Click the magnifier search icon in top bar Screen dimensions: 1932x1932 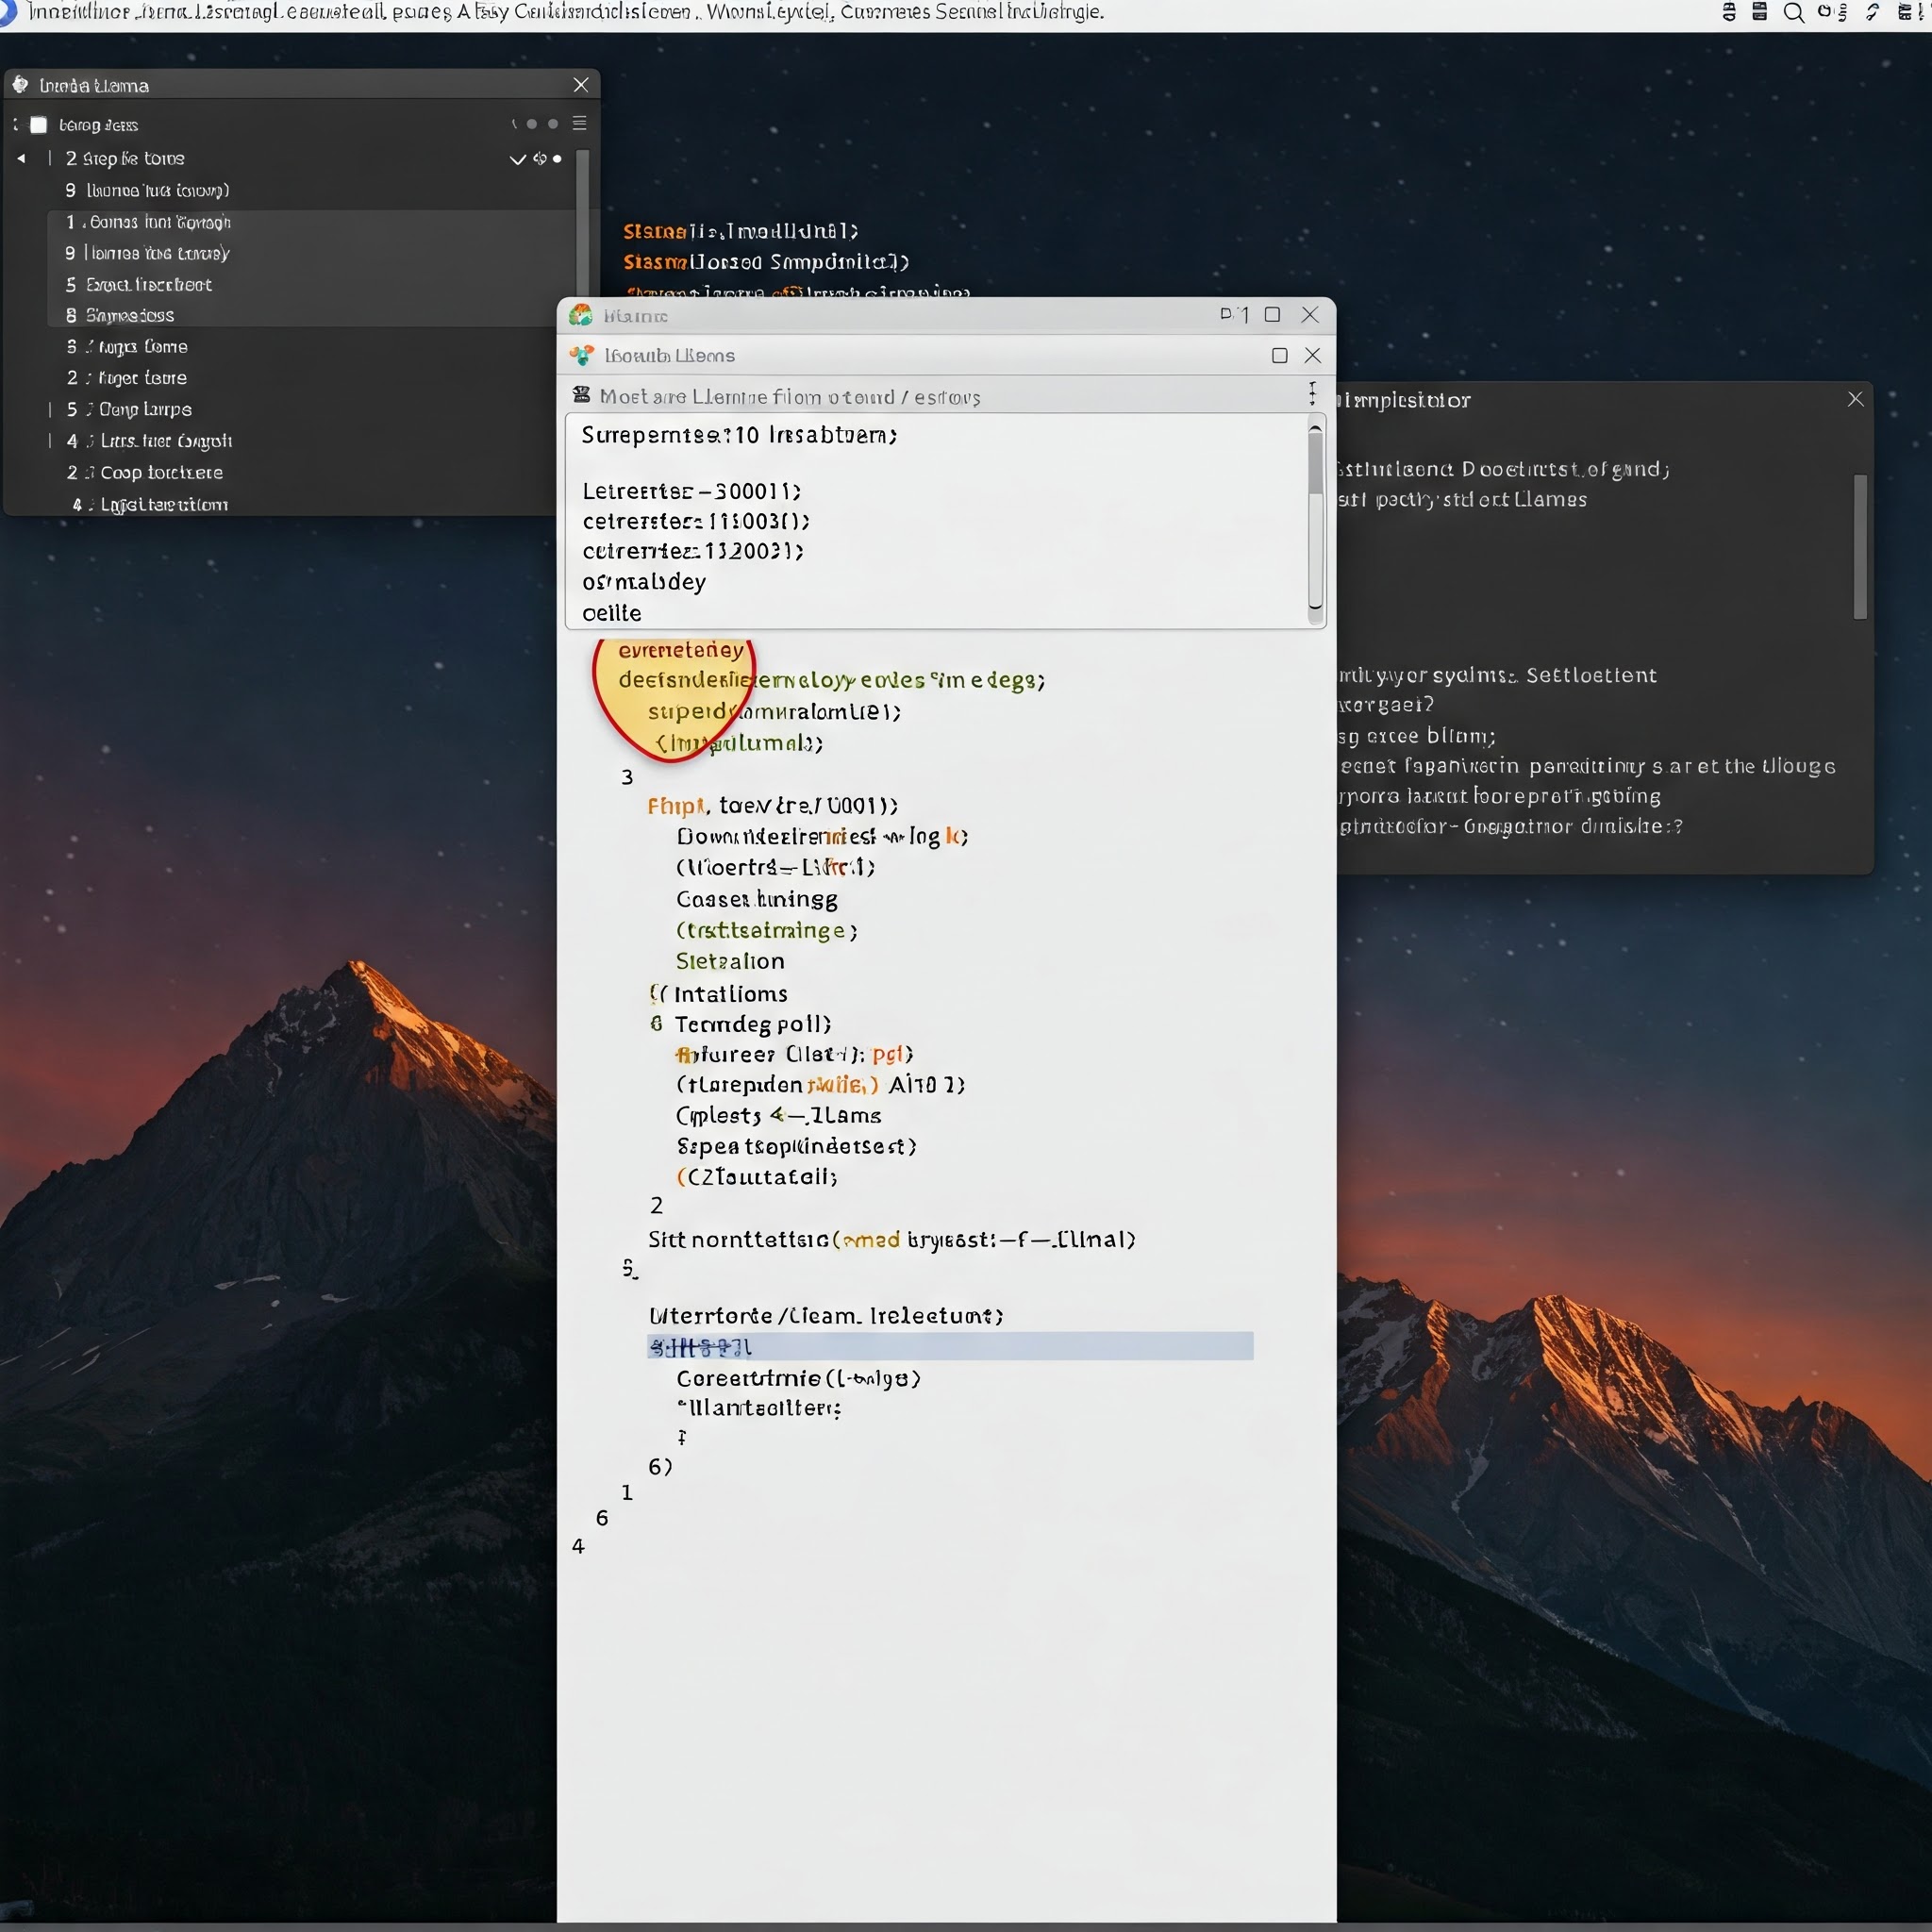tap(1794, 13)
